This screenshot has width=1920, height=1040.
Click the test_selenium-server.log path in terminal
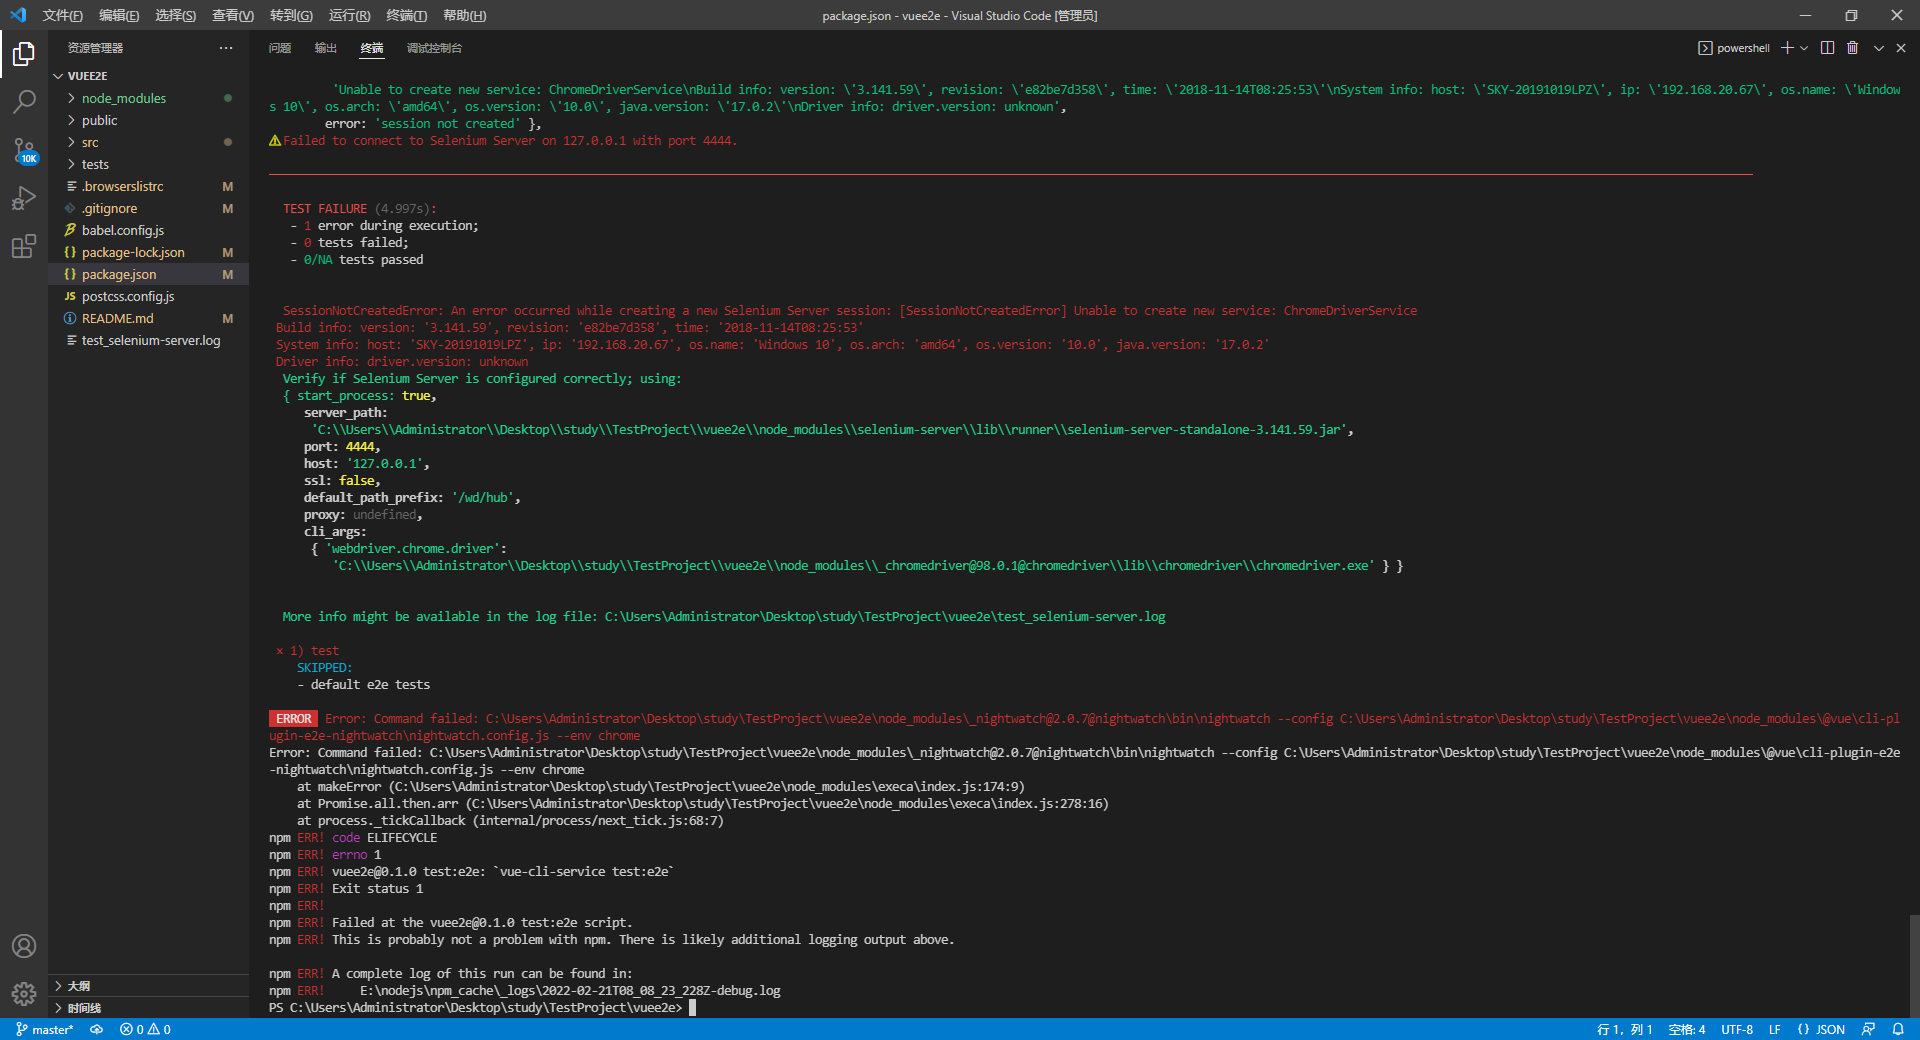885,617
